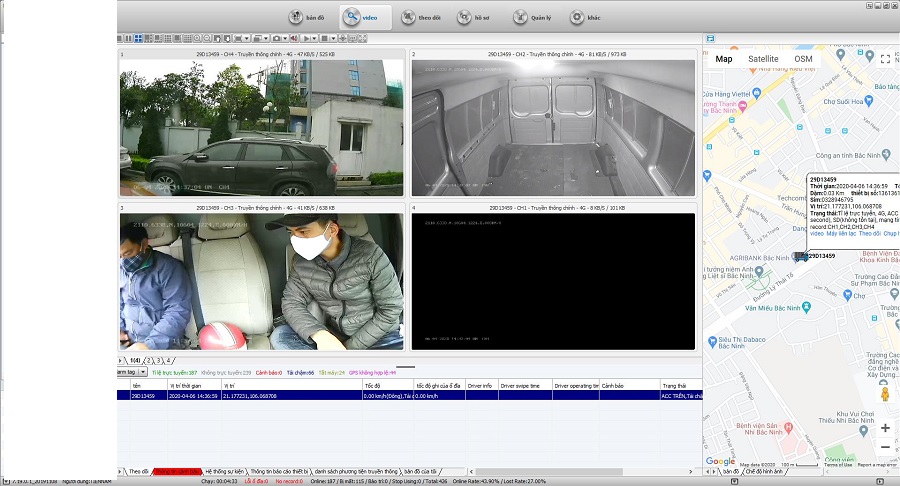
Task: Switch map to Satellite view
Action: tap(763, 59)
